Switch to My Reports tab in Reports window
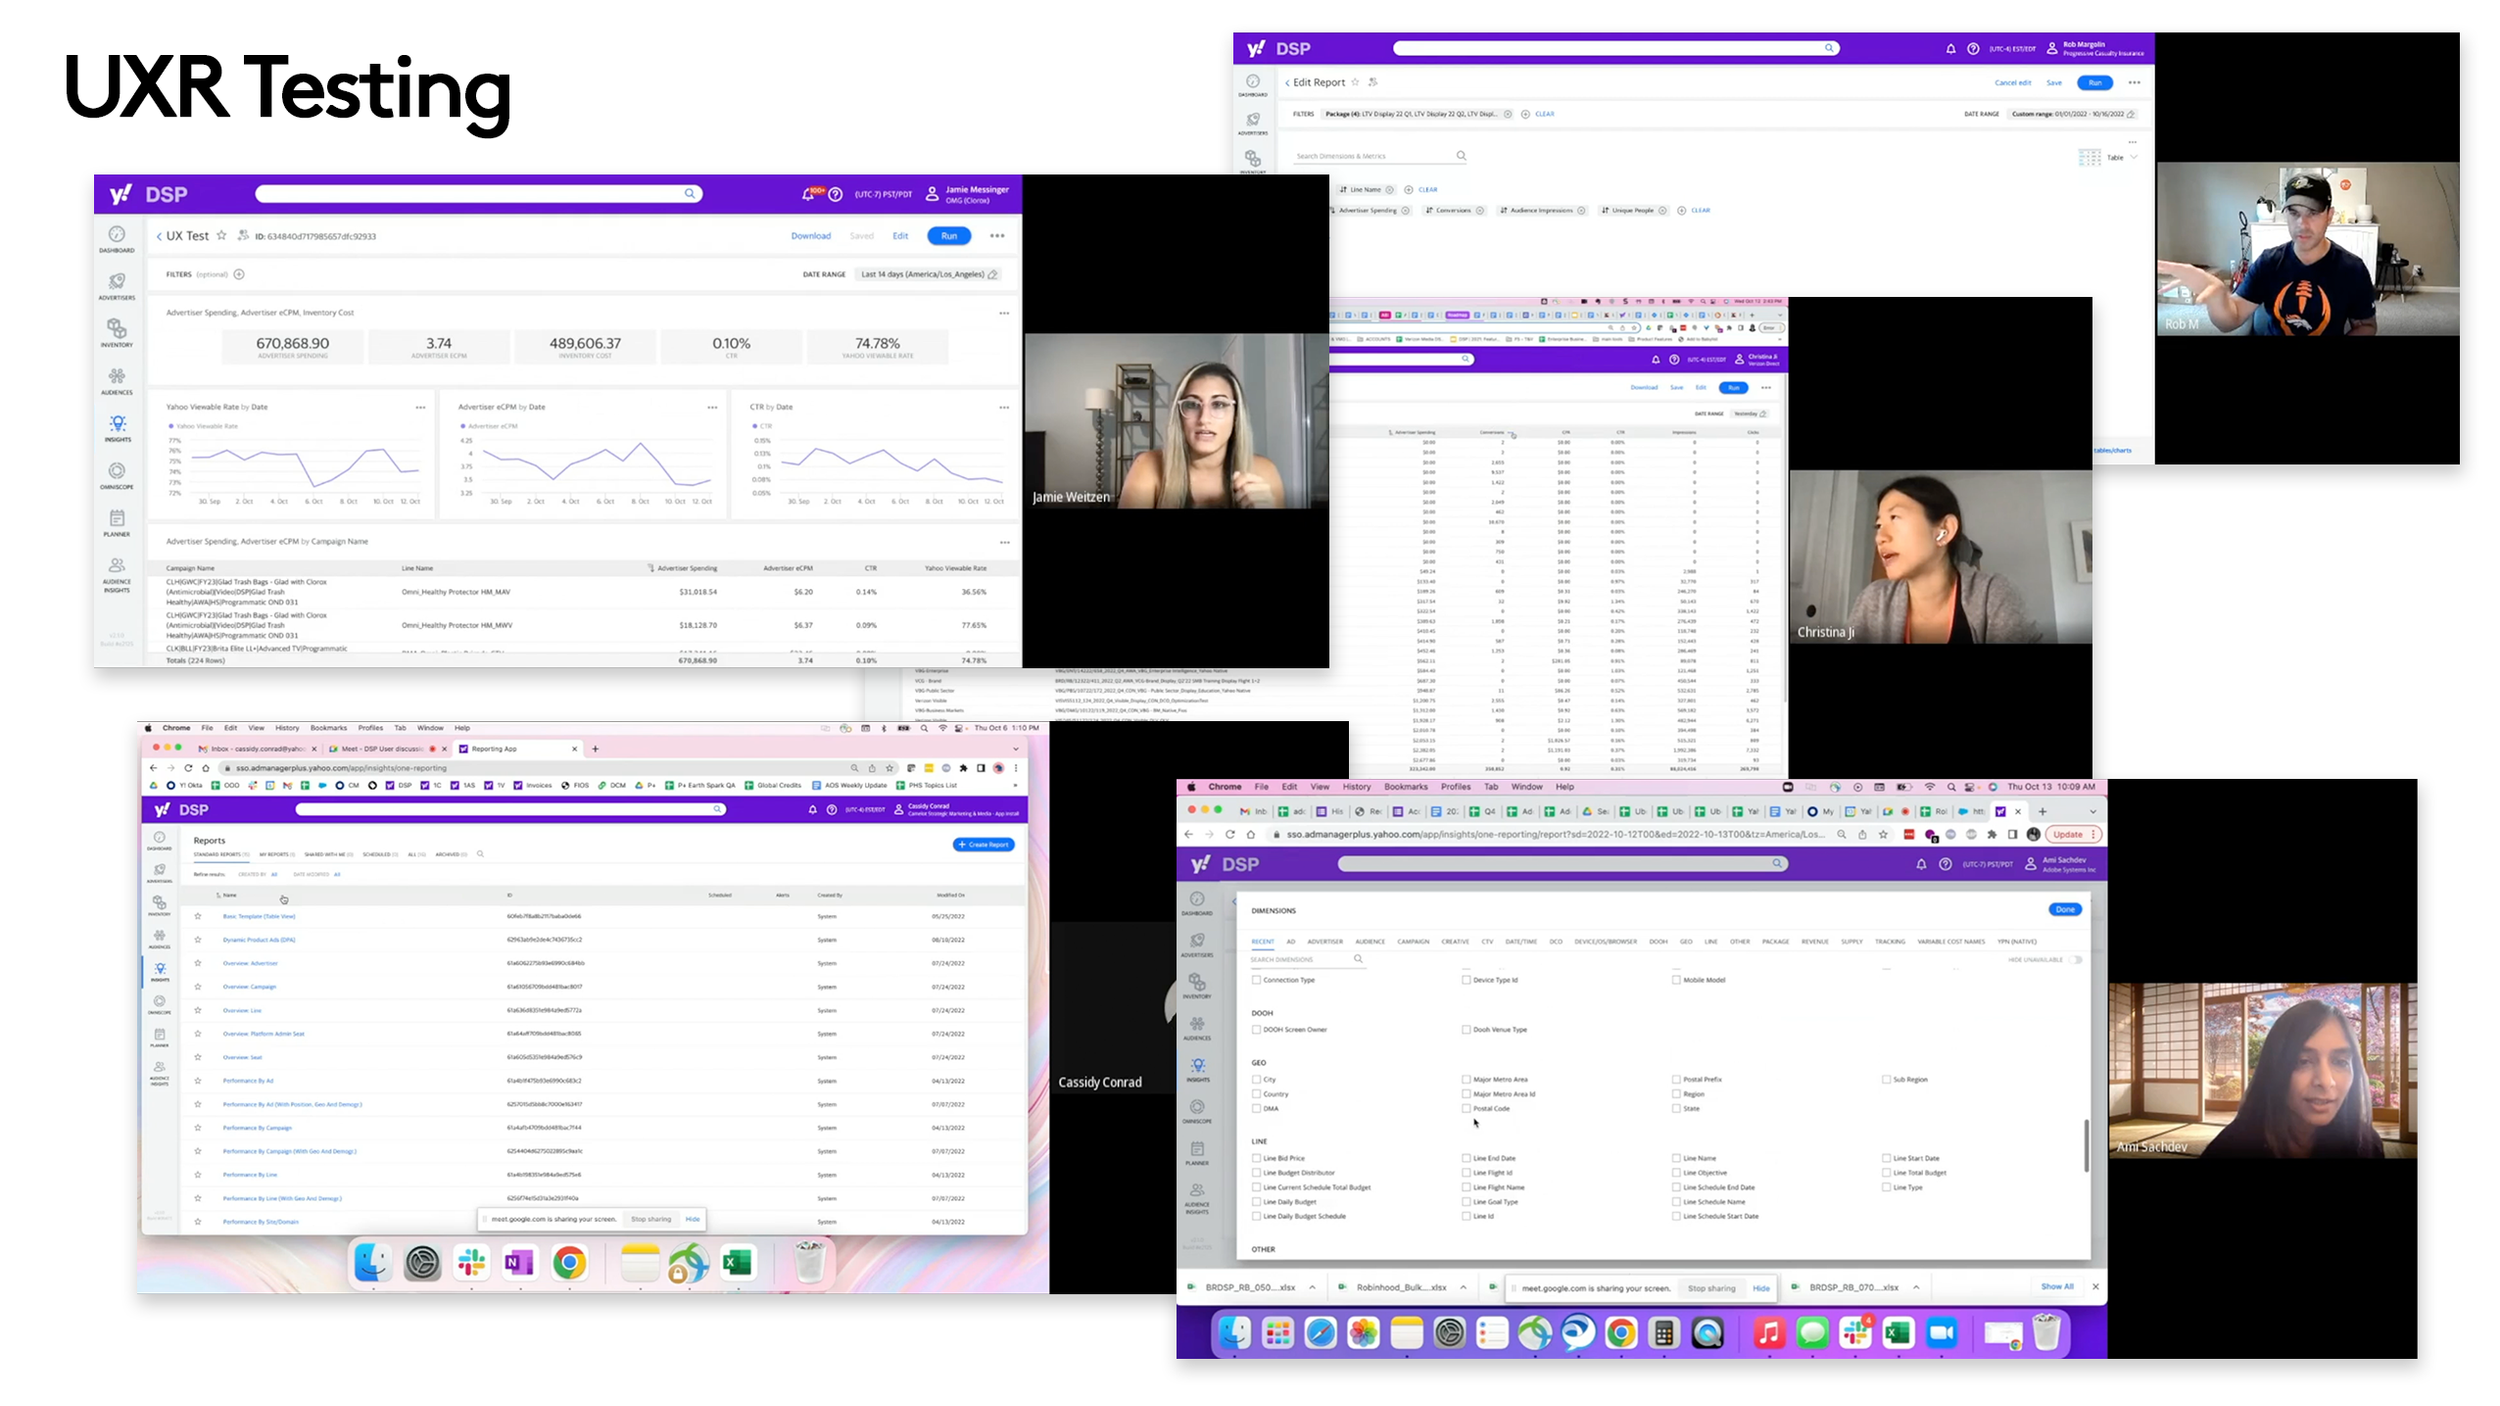Screen dimensions: 2500x1406 [276, 855]
